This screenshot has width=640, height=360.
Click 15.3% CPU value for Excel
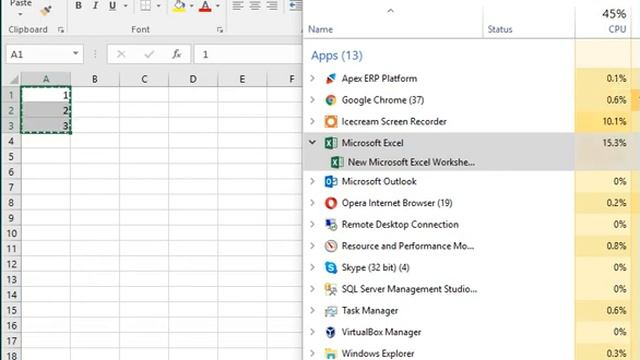(x=614, y=143)
